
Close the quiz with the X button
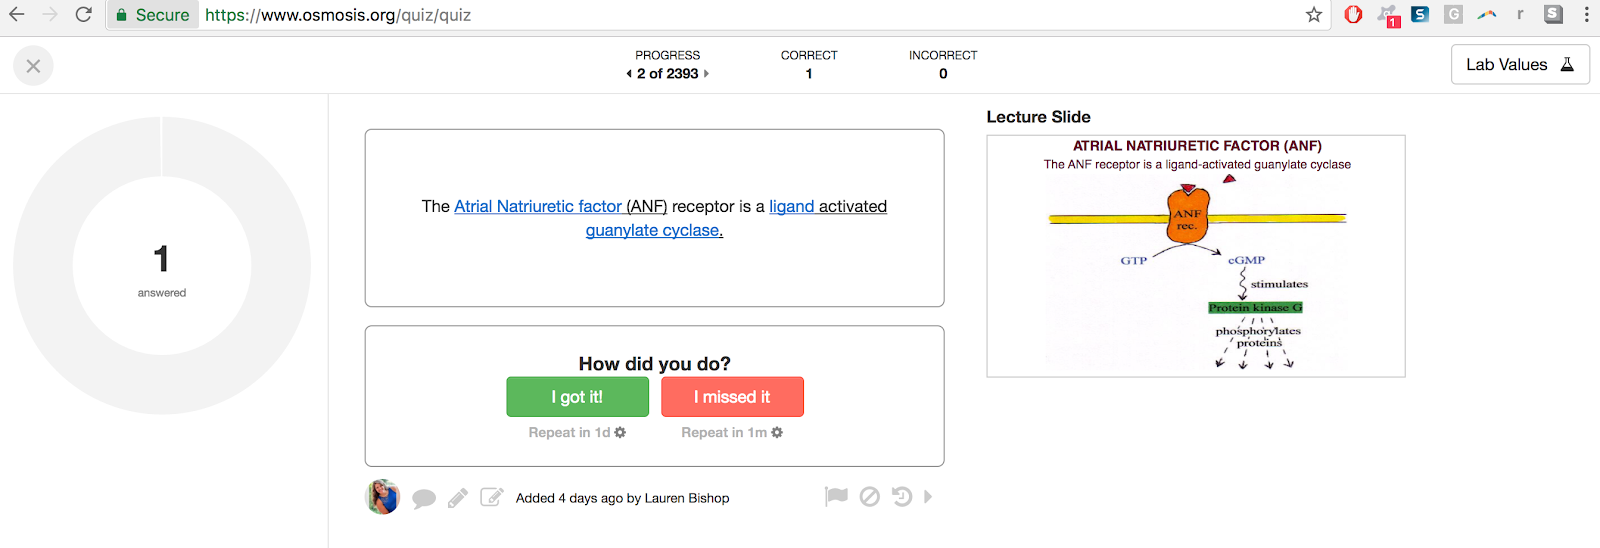[33, 66]
